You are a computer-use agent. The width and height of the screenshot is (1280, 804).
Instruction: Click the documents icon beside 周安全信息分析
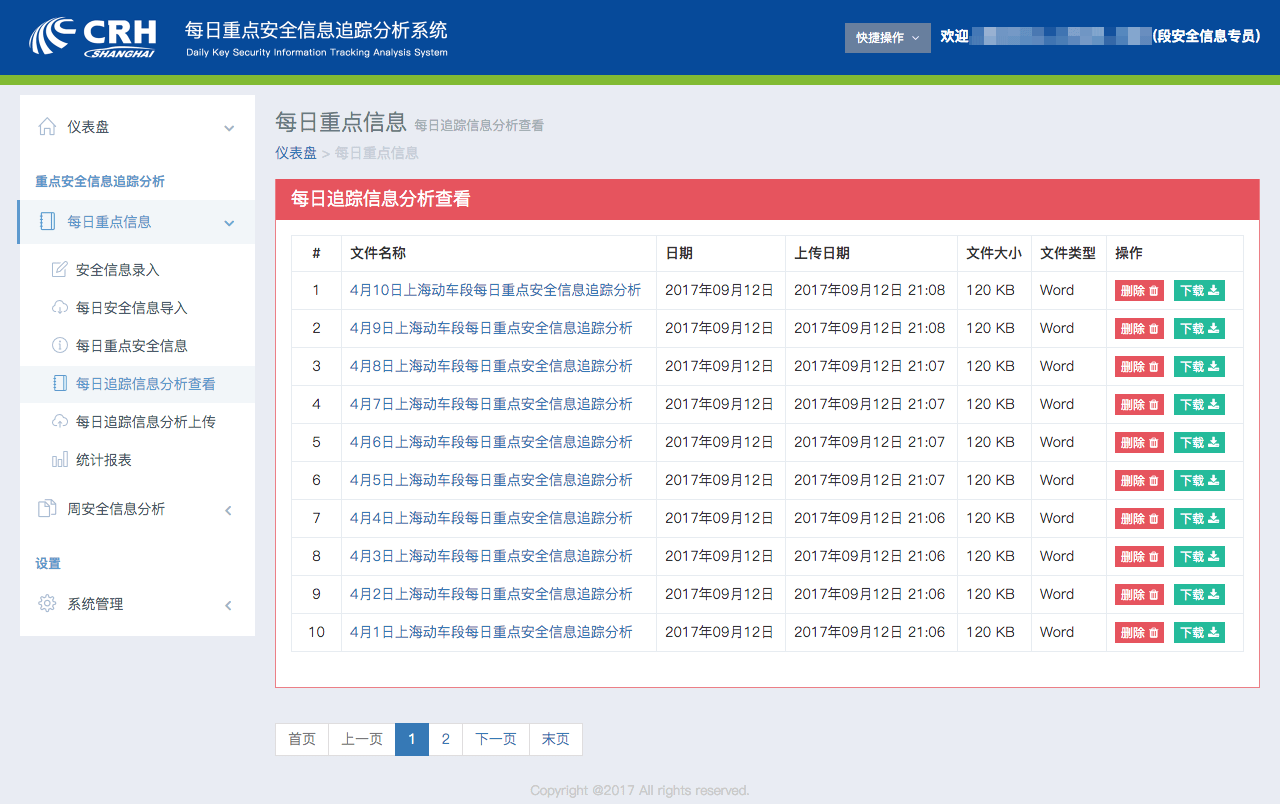pos(47,509)
